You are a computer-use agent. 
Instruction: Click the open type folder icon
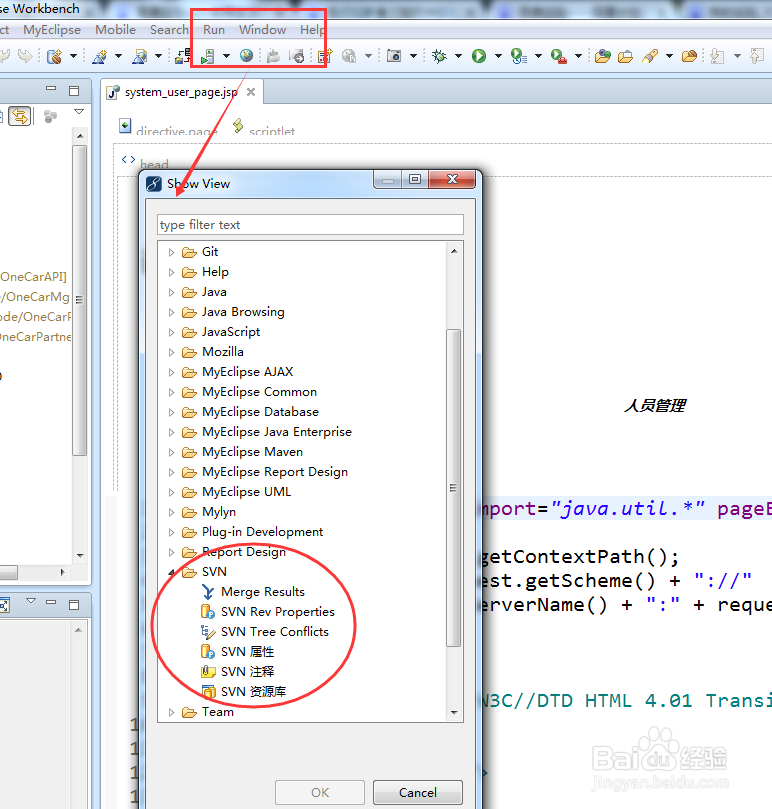(x=603, y=56)
